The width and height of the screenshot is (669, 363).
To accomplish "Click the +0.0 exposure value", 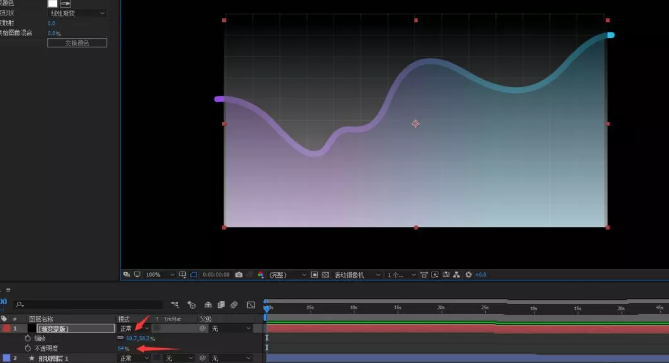I will coord(481,275).
